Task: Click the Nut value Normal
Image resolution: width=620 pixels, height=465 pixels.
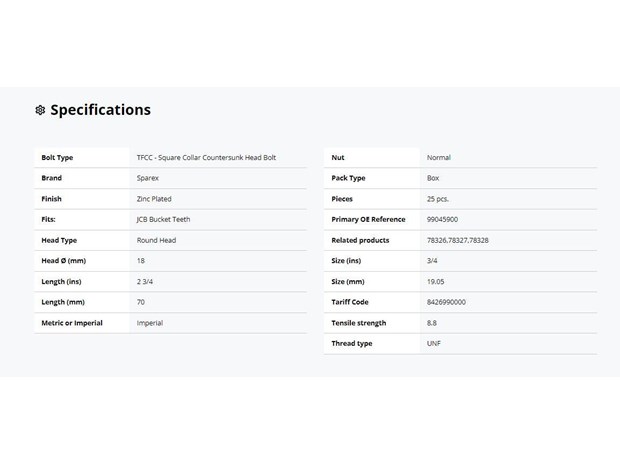Action: [439, 157]
